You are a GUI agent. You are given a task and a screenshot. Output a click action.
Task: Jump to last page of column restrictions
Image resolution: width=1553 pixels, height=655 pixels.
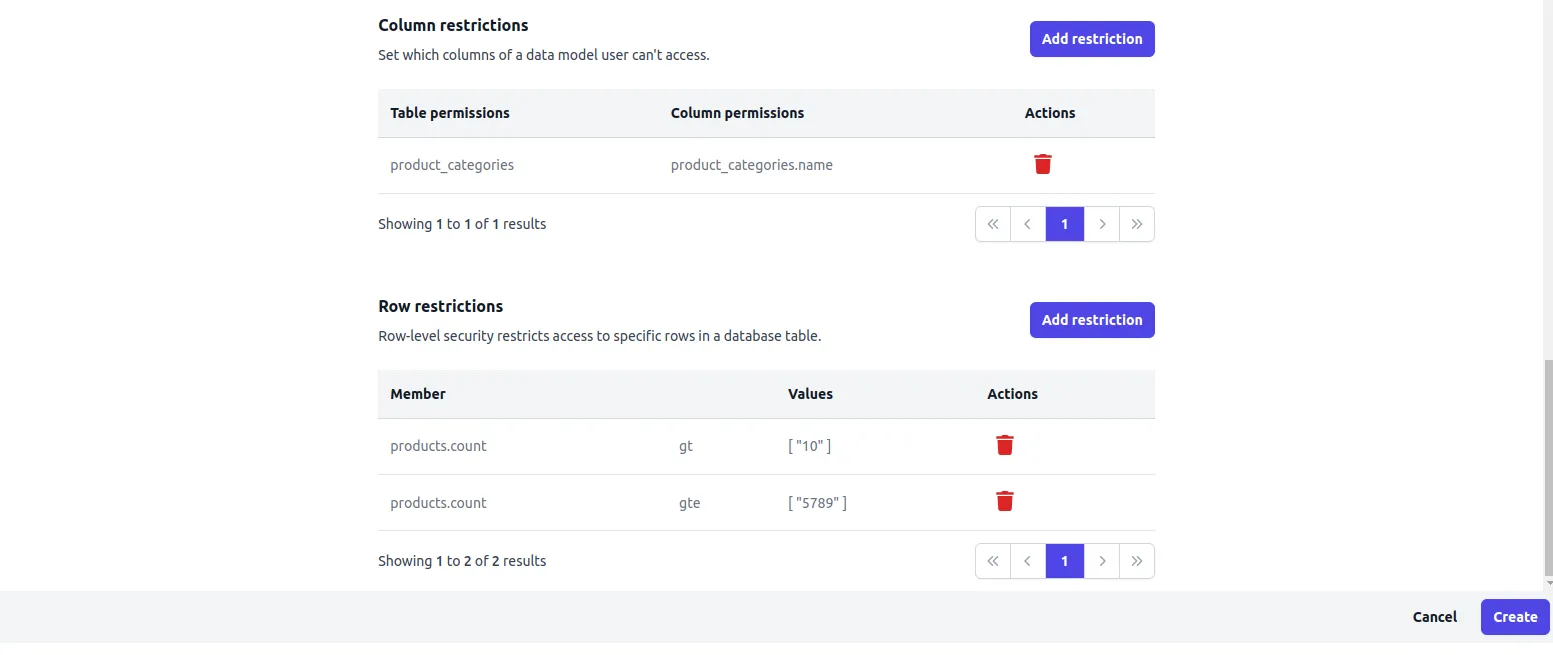(1137, 224)
